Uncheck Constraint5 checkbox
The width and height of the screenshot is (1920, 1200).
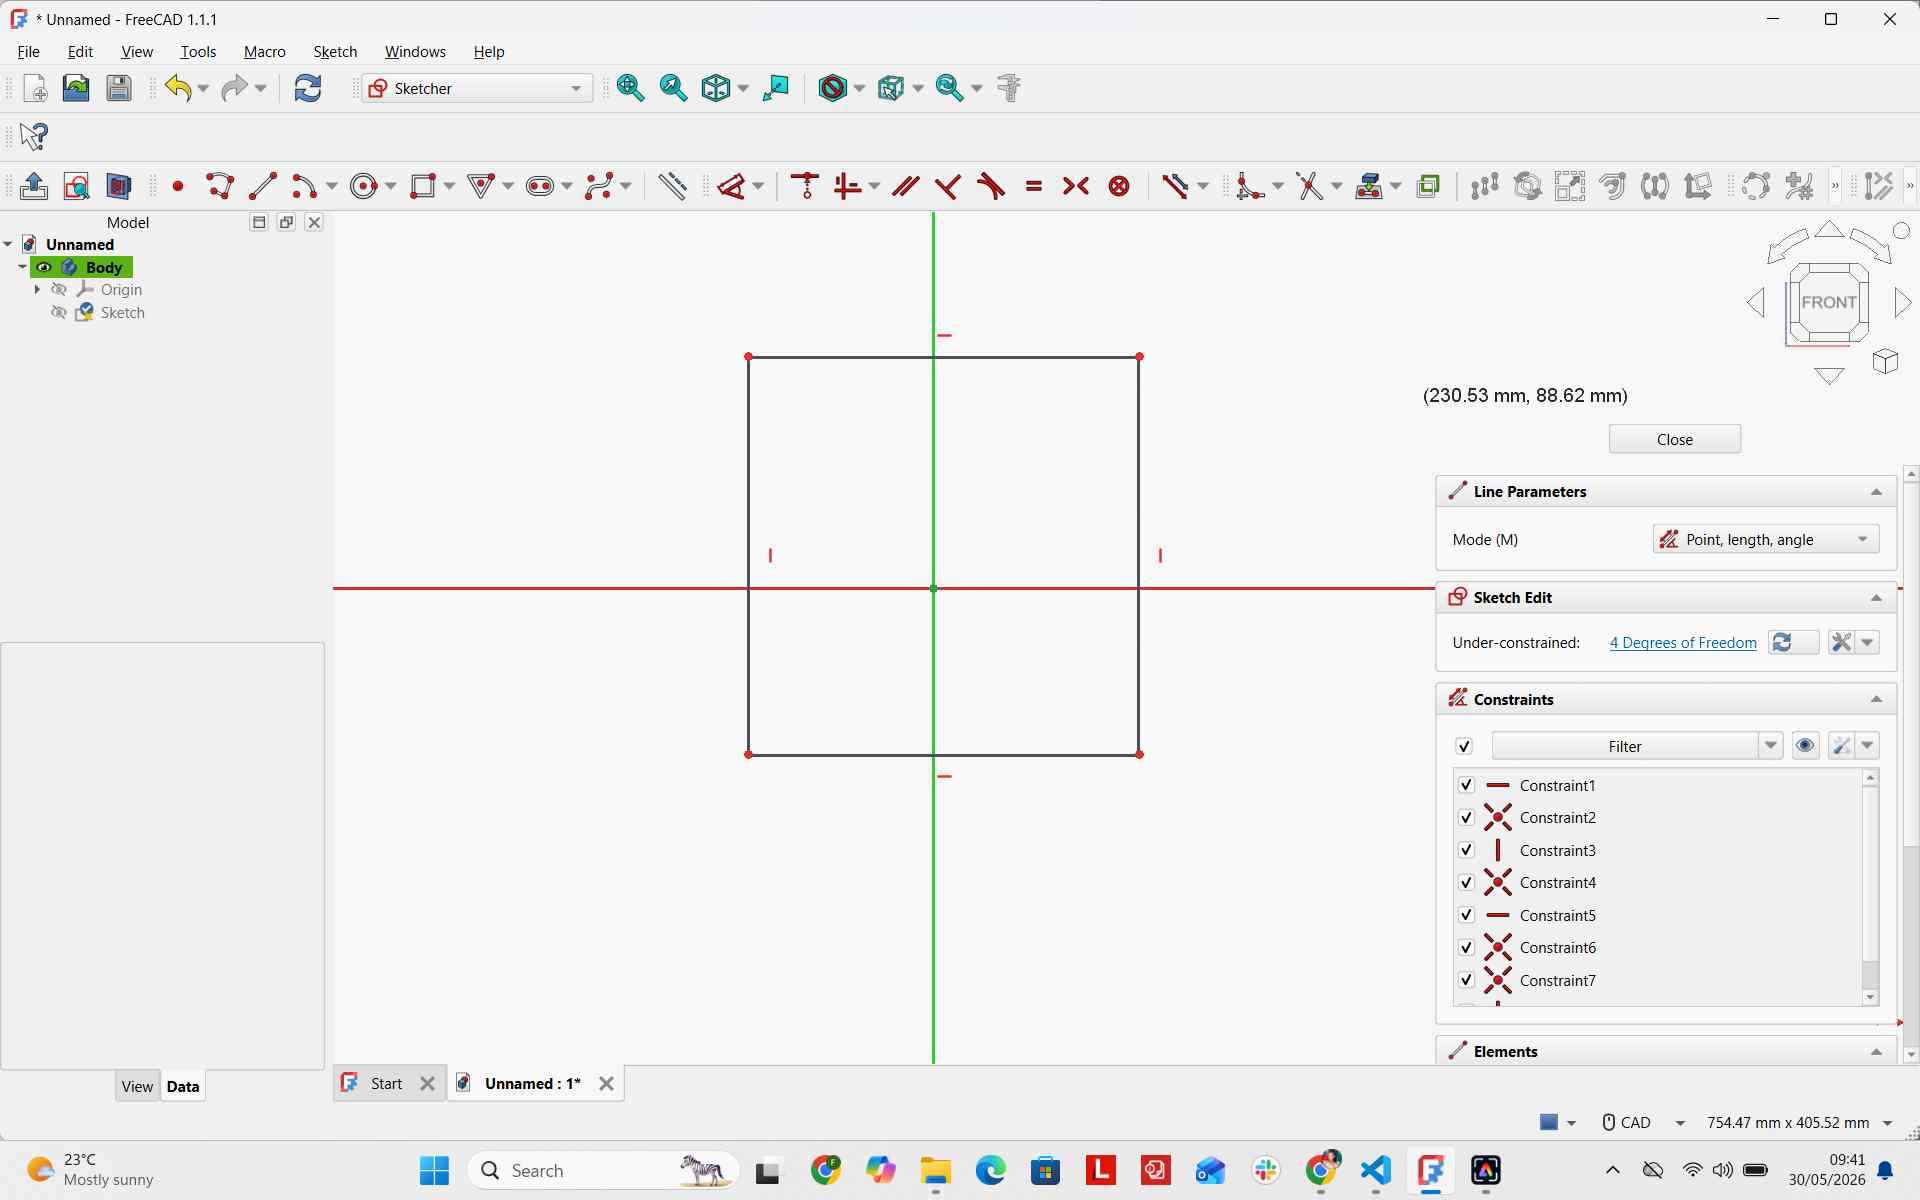point(1466,915)
